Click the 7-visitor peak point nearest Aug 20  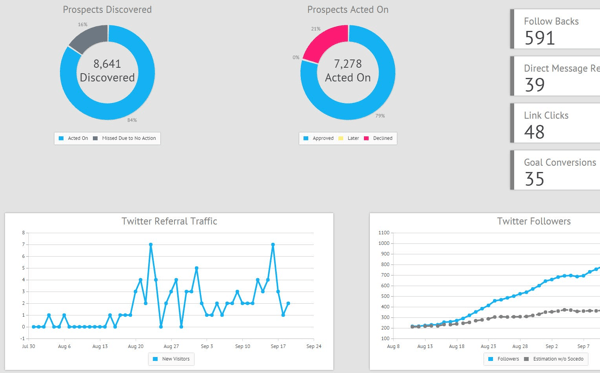(151, 244)
